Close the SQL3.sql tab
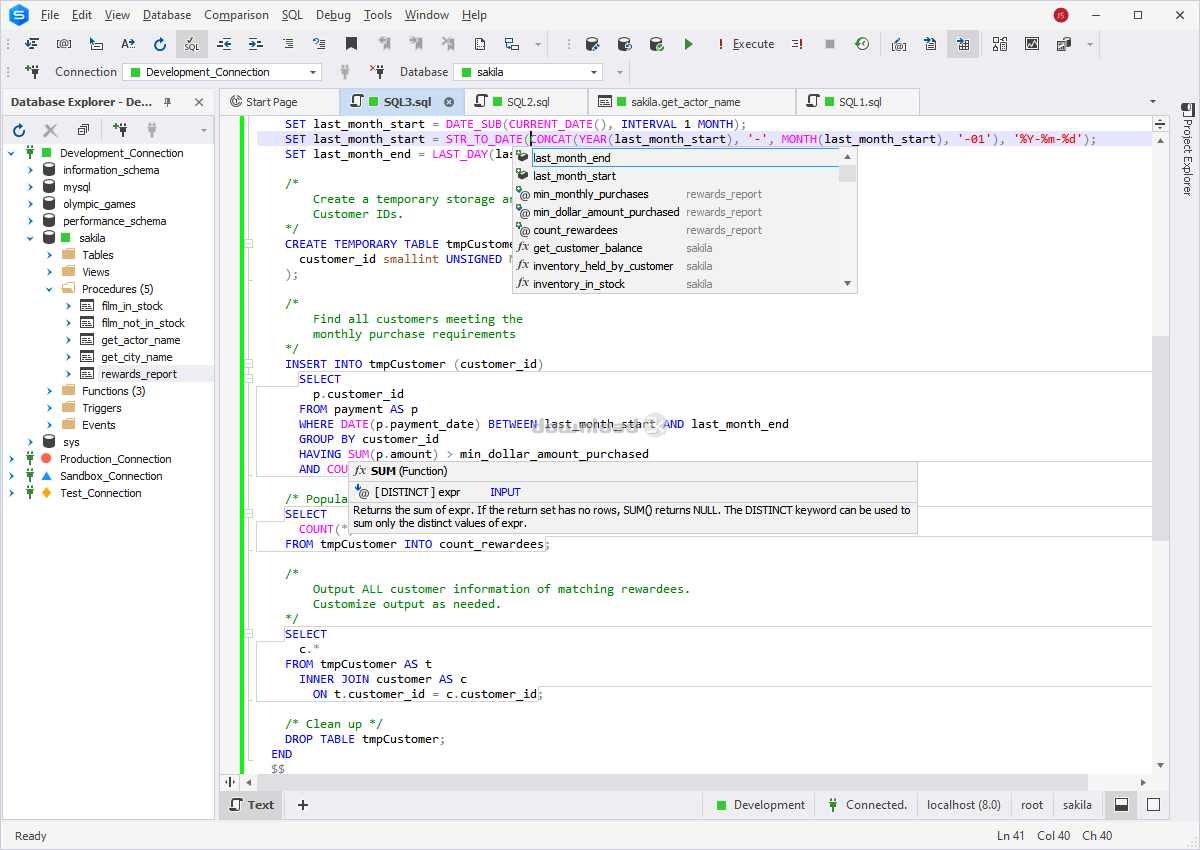 [449, 102]
